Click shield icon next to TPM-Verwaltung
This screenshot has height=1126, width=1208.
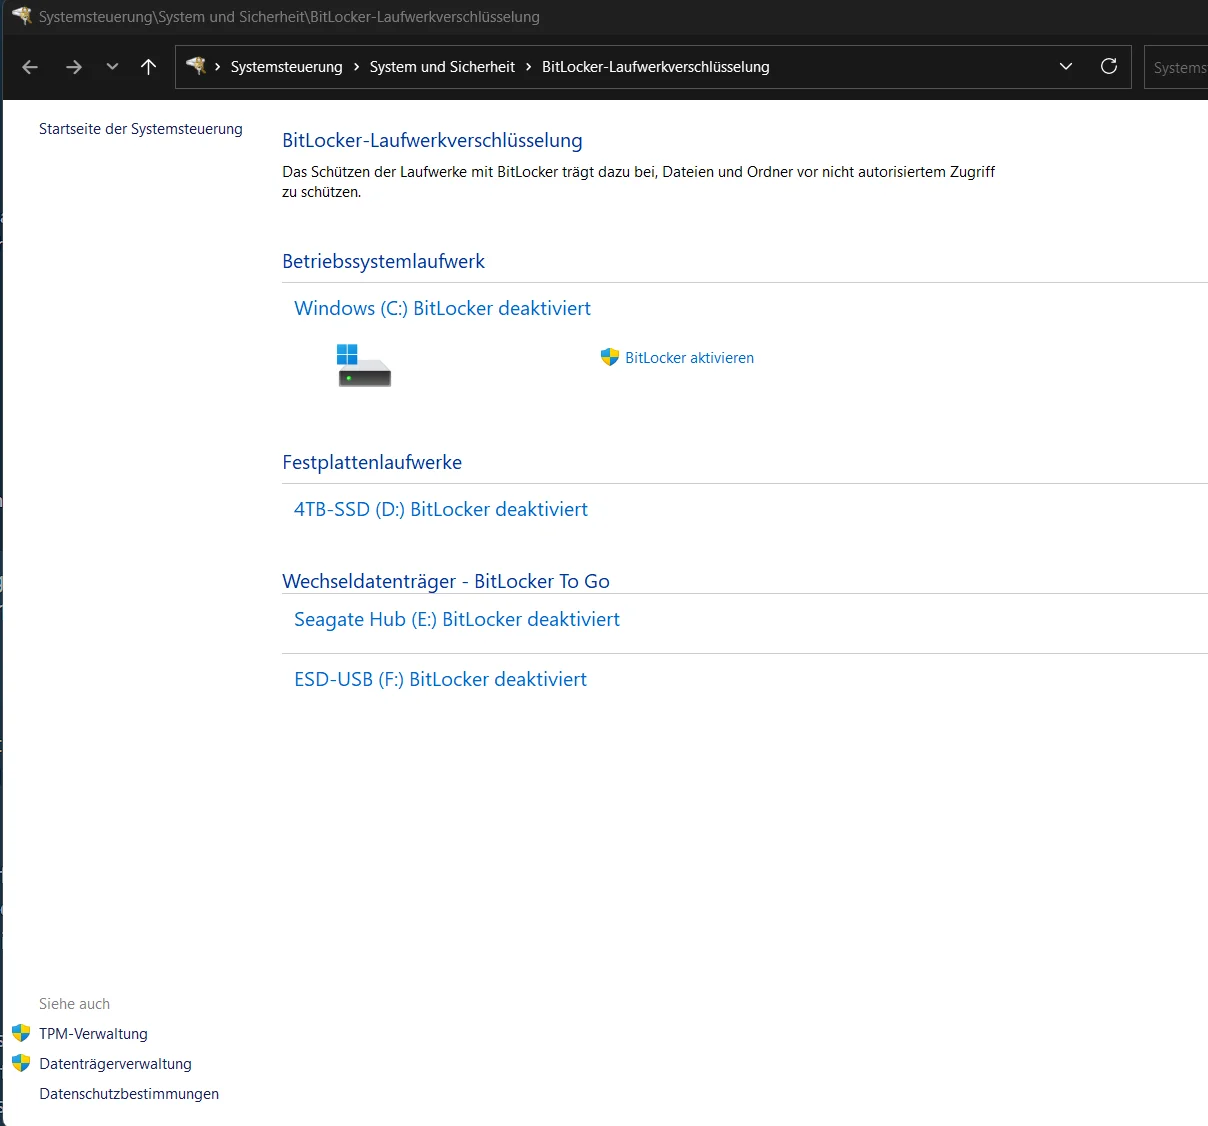click(x=21, y=1033)
